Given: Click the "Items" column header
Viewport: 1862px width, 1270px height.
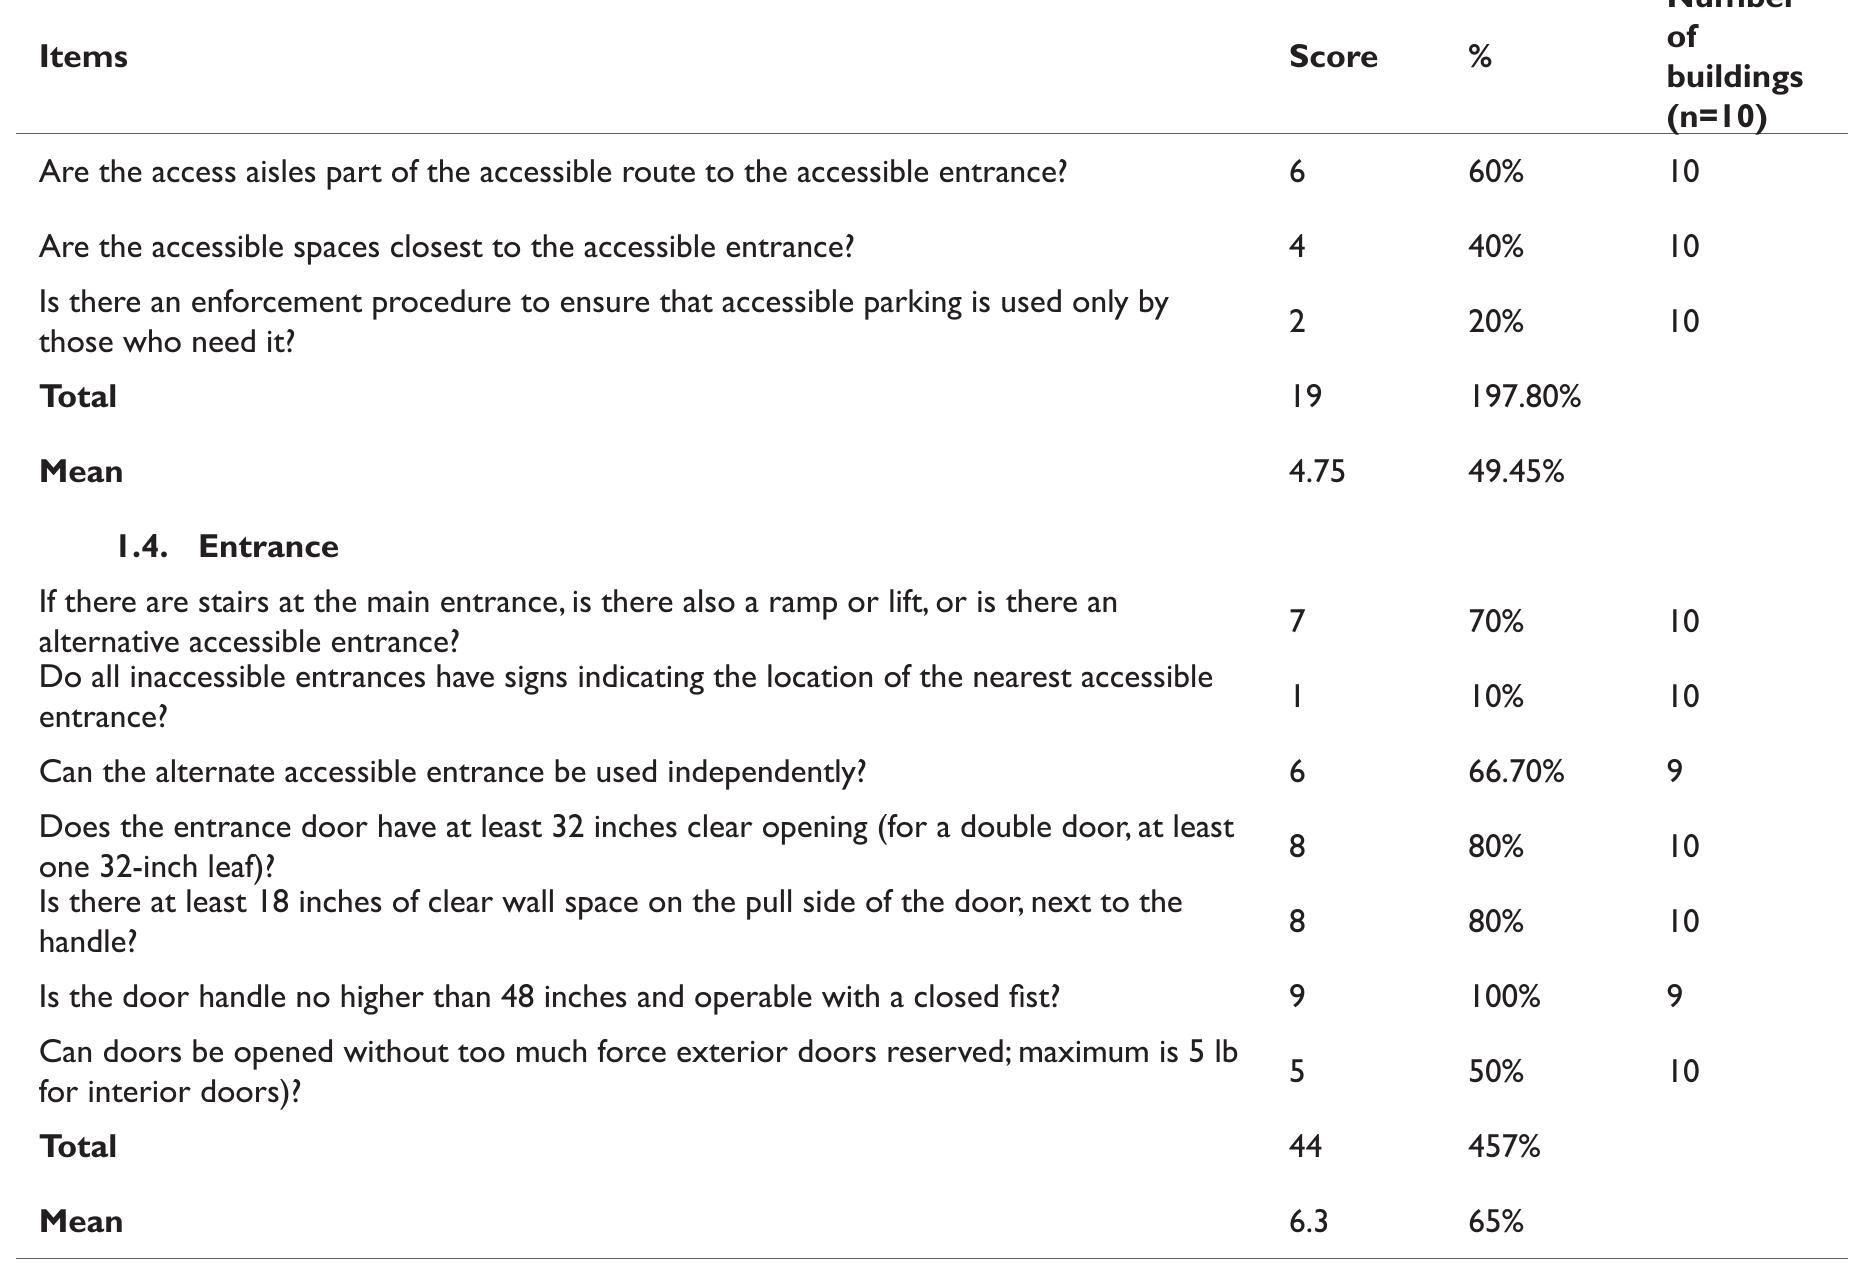Looking at the screenshot, I should coord(84,57).
